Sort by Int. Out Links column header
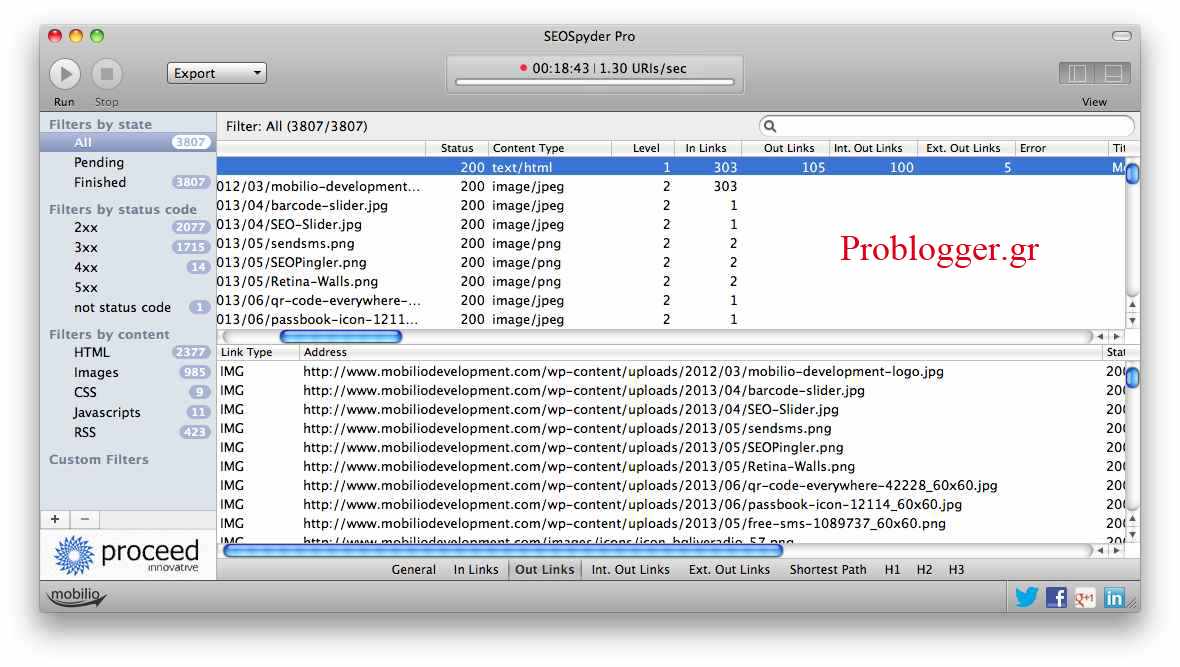Image resolution: width=1180 pixels, height=667 pixels. click(874, 148)
